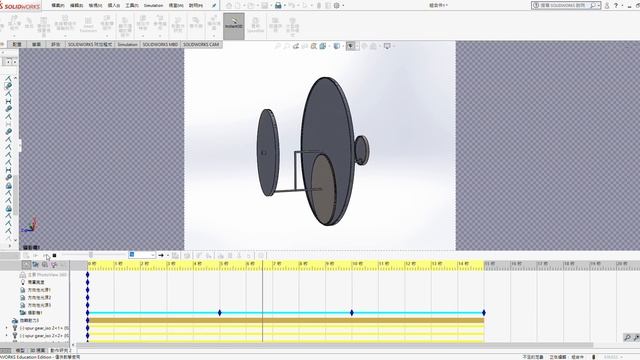The width and height of the screenshot is (640, 360).
Task: Click the Print icon in quick access toolbar
Action: point(278,5)
